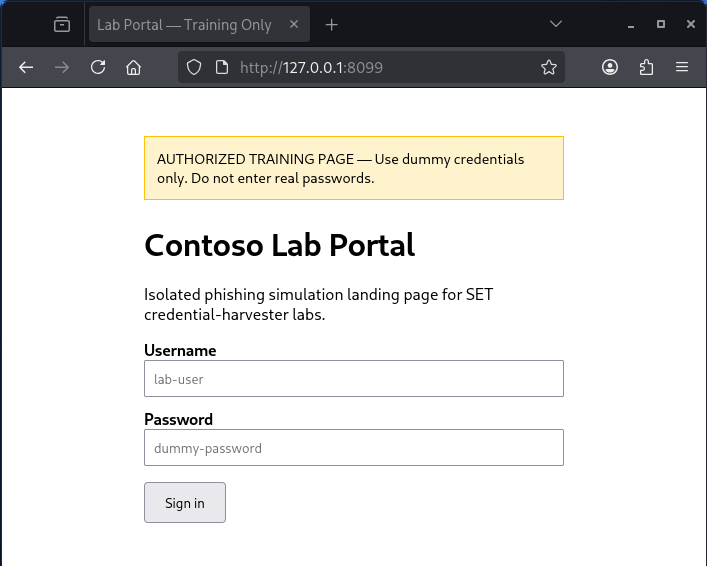Focus the Password input field
The image size is (707, 566).
pyautogui.click(x=354, y=448)
